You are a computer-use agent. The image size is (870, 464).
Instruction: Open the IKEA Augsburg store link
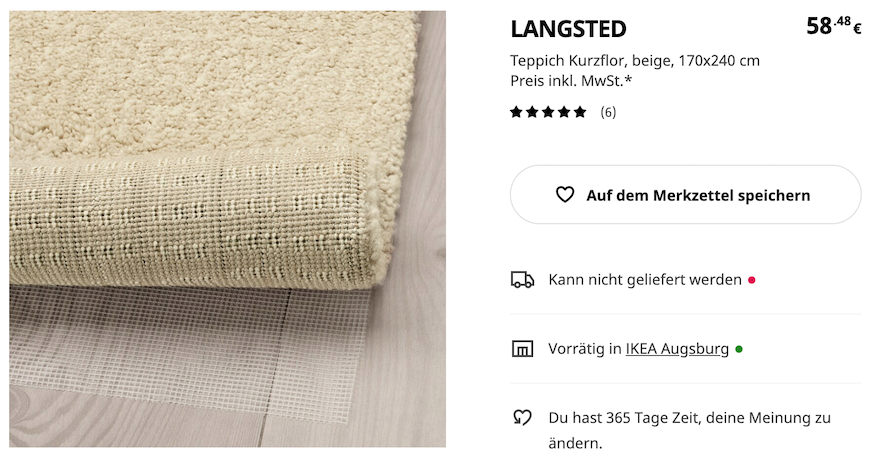click(677, 349)
